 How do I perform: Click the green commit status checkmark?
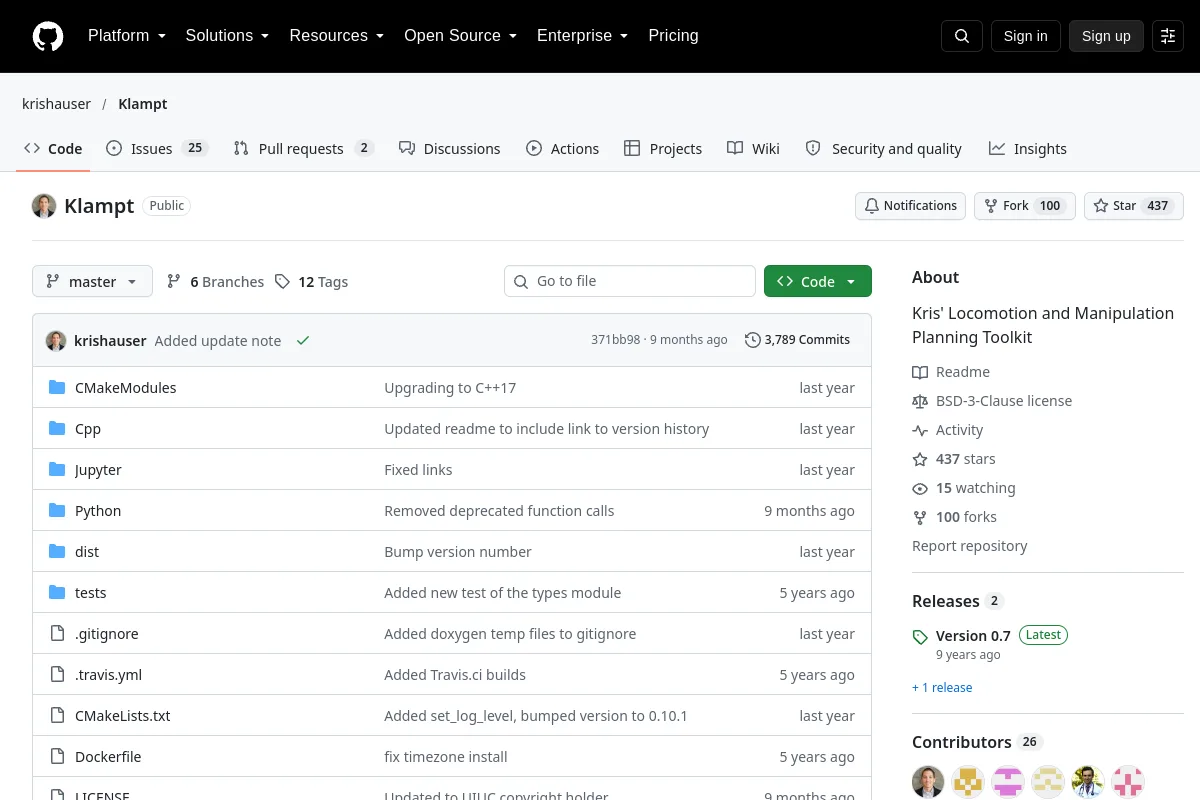[x=303, y=340]
